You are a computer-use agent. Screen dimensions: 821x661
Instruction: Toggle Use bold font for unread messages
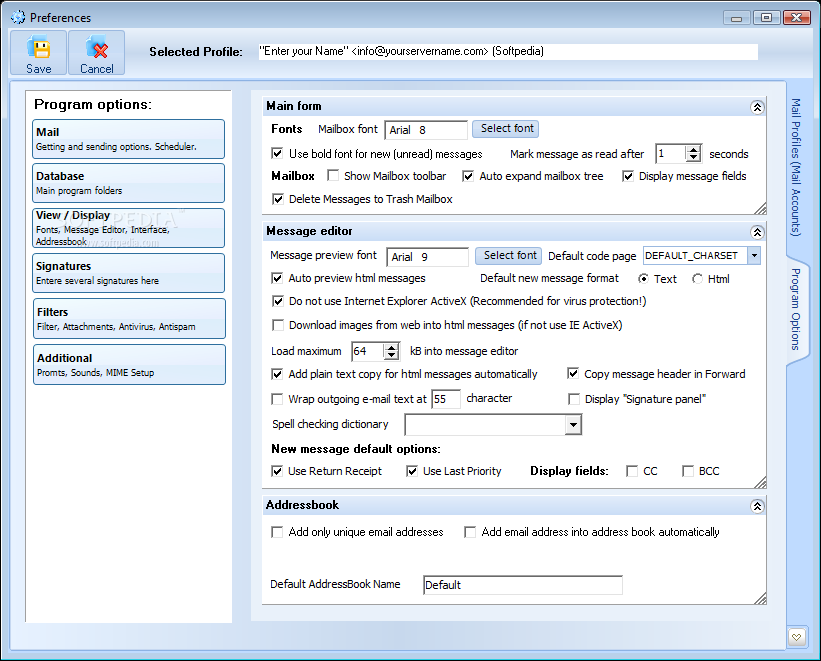coord(278,153)
